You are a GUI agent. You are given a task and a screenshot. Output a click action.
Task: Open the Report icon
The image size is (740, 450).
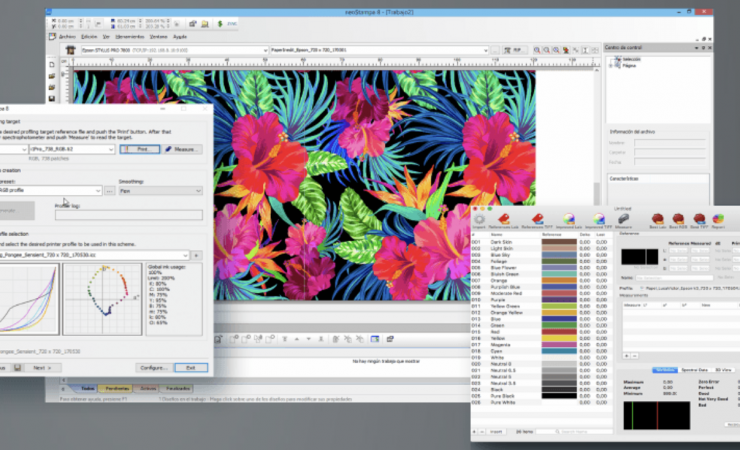click(x=717, y=219)
